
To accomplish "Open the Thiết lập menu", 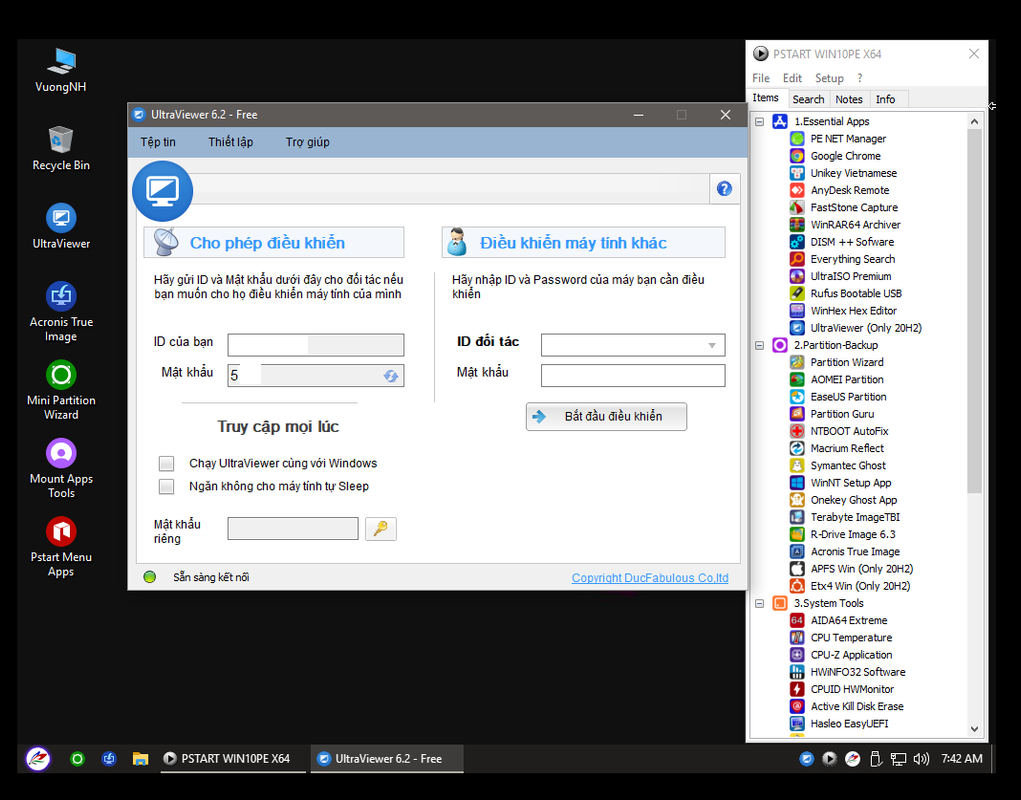I will click(231, 142).
